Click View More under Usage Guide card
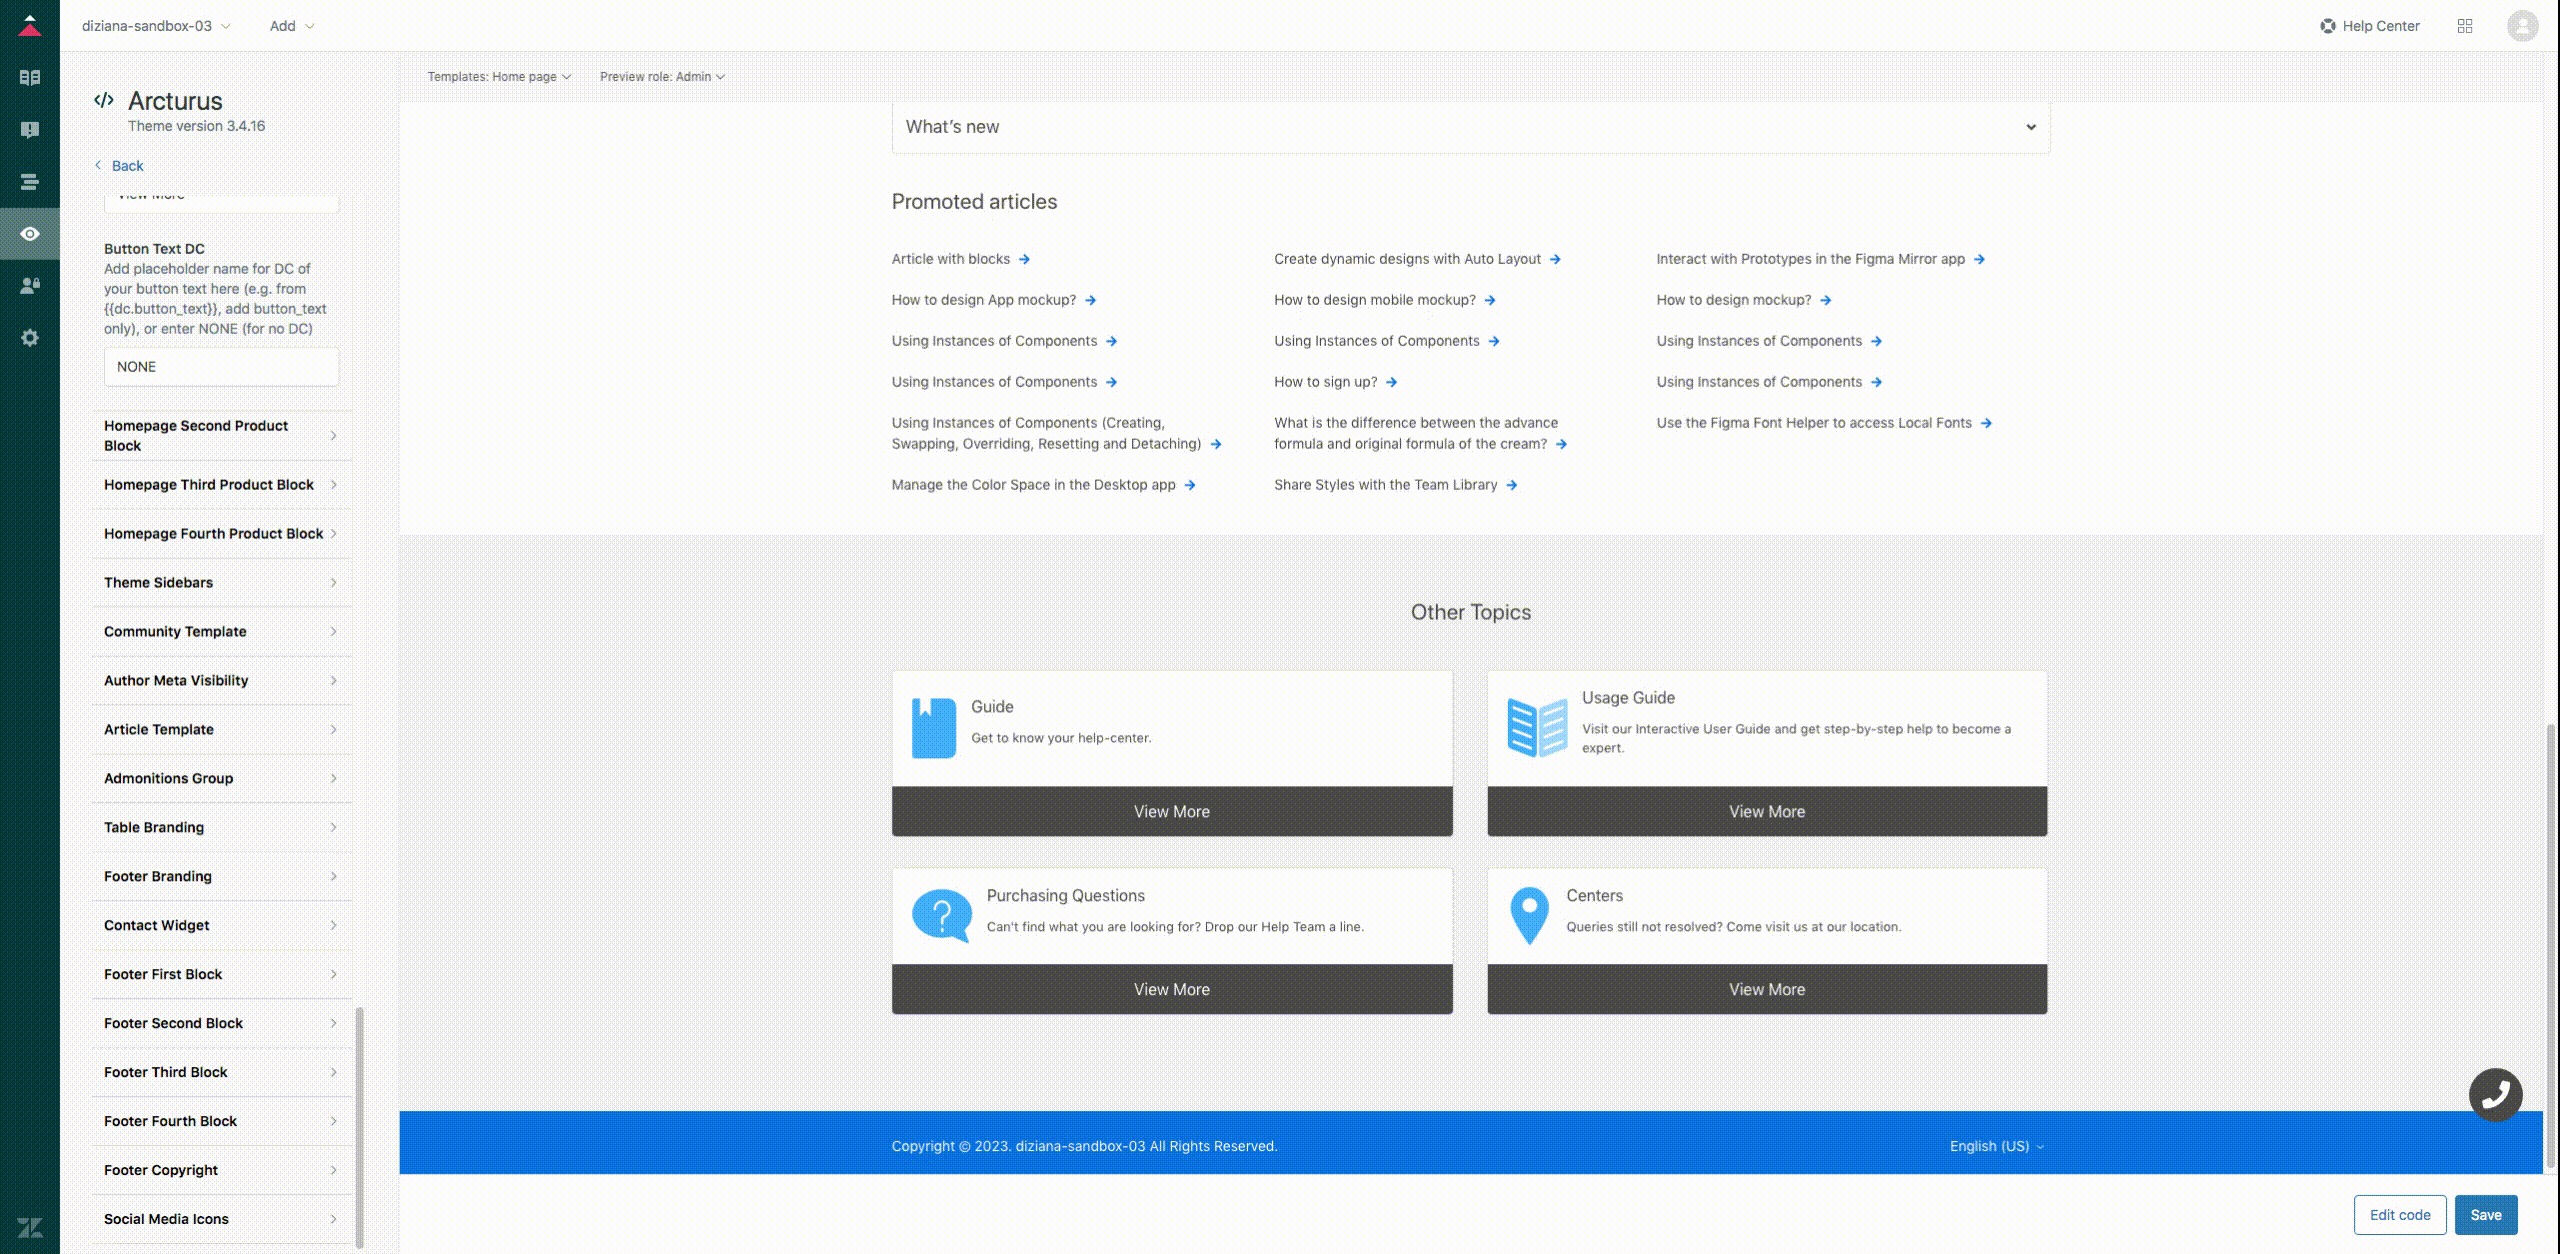This screenshot has width=2560, height=1254. (1767, 811)
